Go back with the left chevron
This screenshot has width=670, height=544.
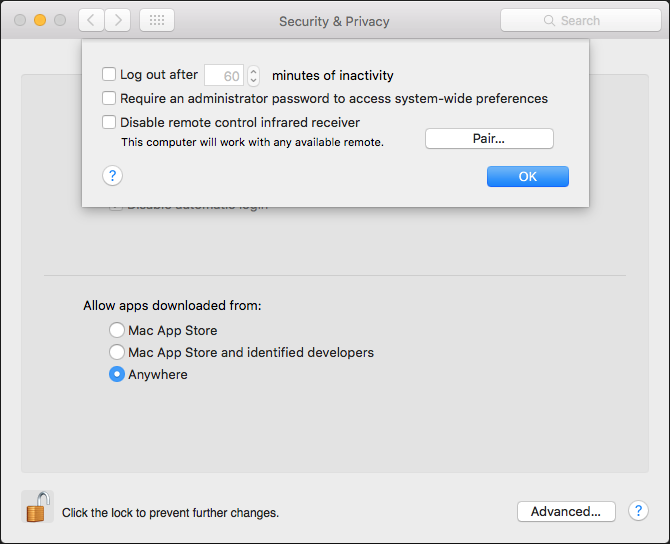[91, 20]
